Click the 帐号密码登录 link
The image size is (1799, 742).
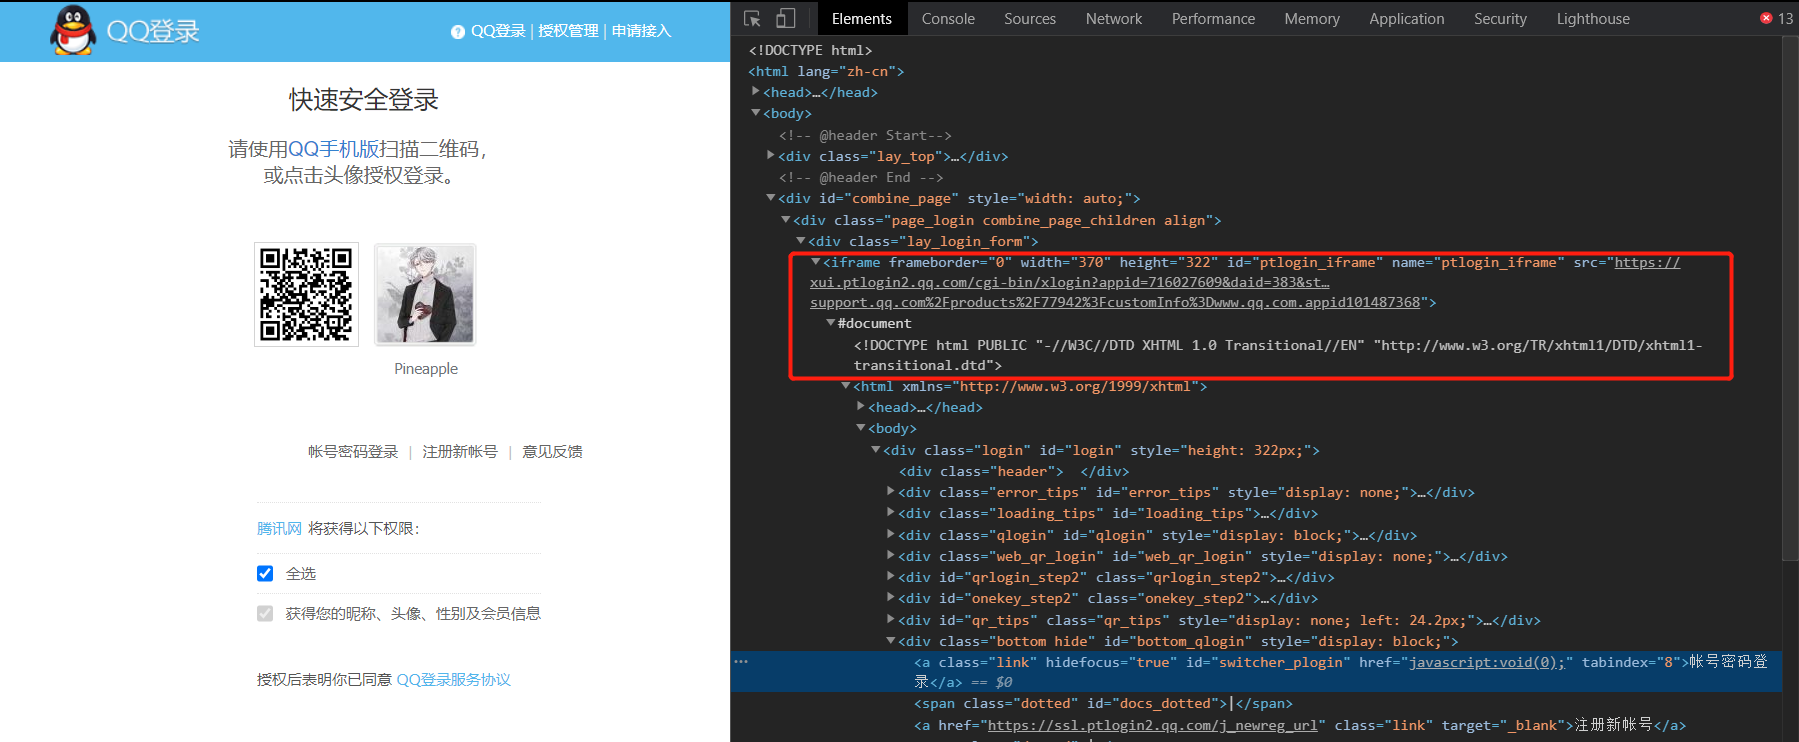click(353, 452)
